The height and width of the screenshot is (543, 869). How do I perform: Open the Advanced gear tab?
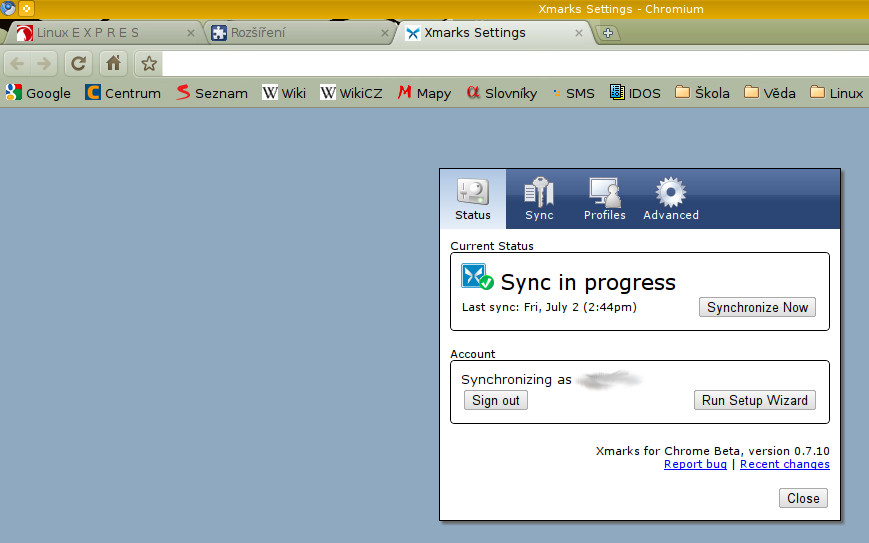pyautogui.click(x=671, y=199)
